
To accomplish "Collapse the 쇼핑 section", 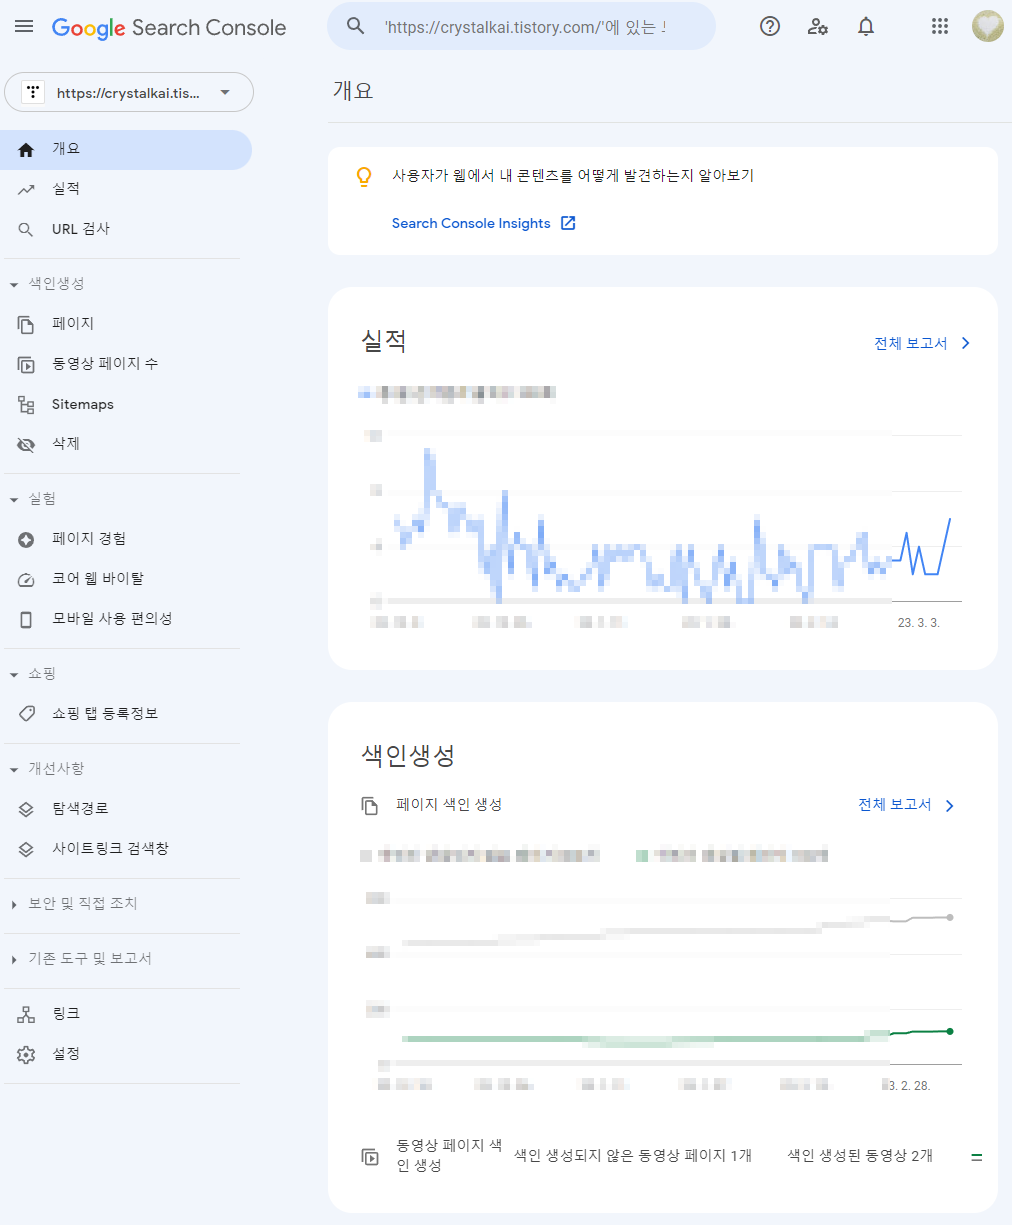I will (14, 675).
